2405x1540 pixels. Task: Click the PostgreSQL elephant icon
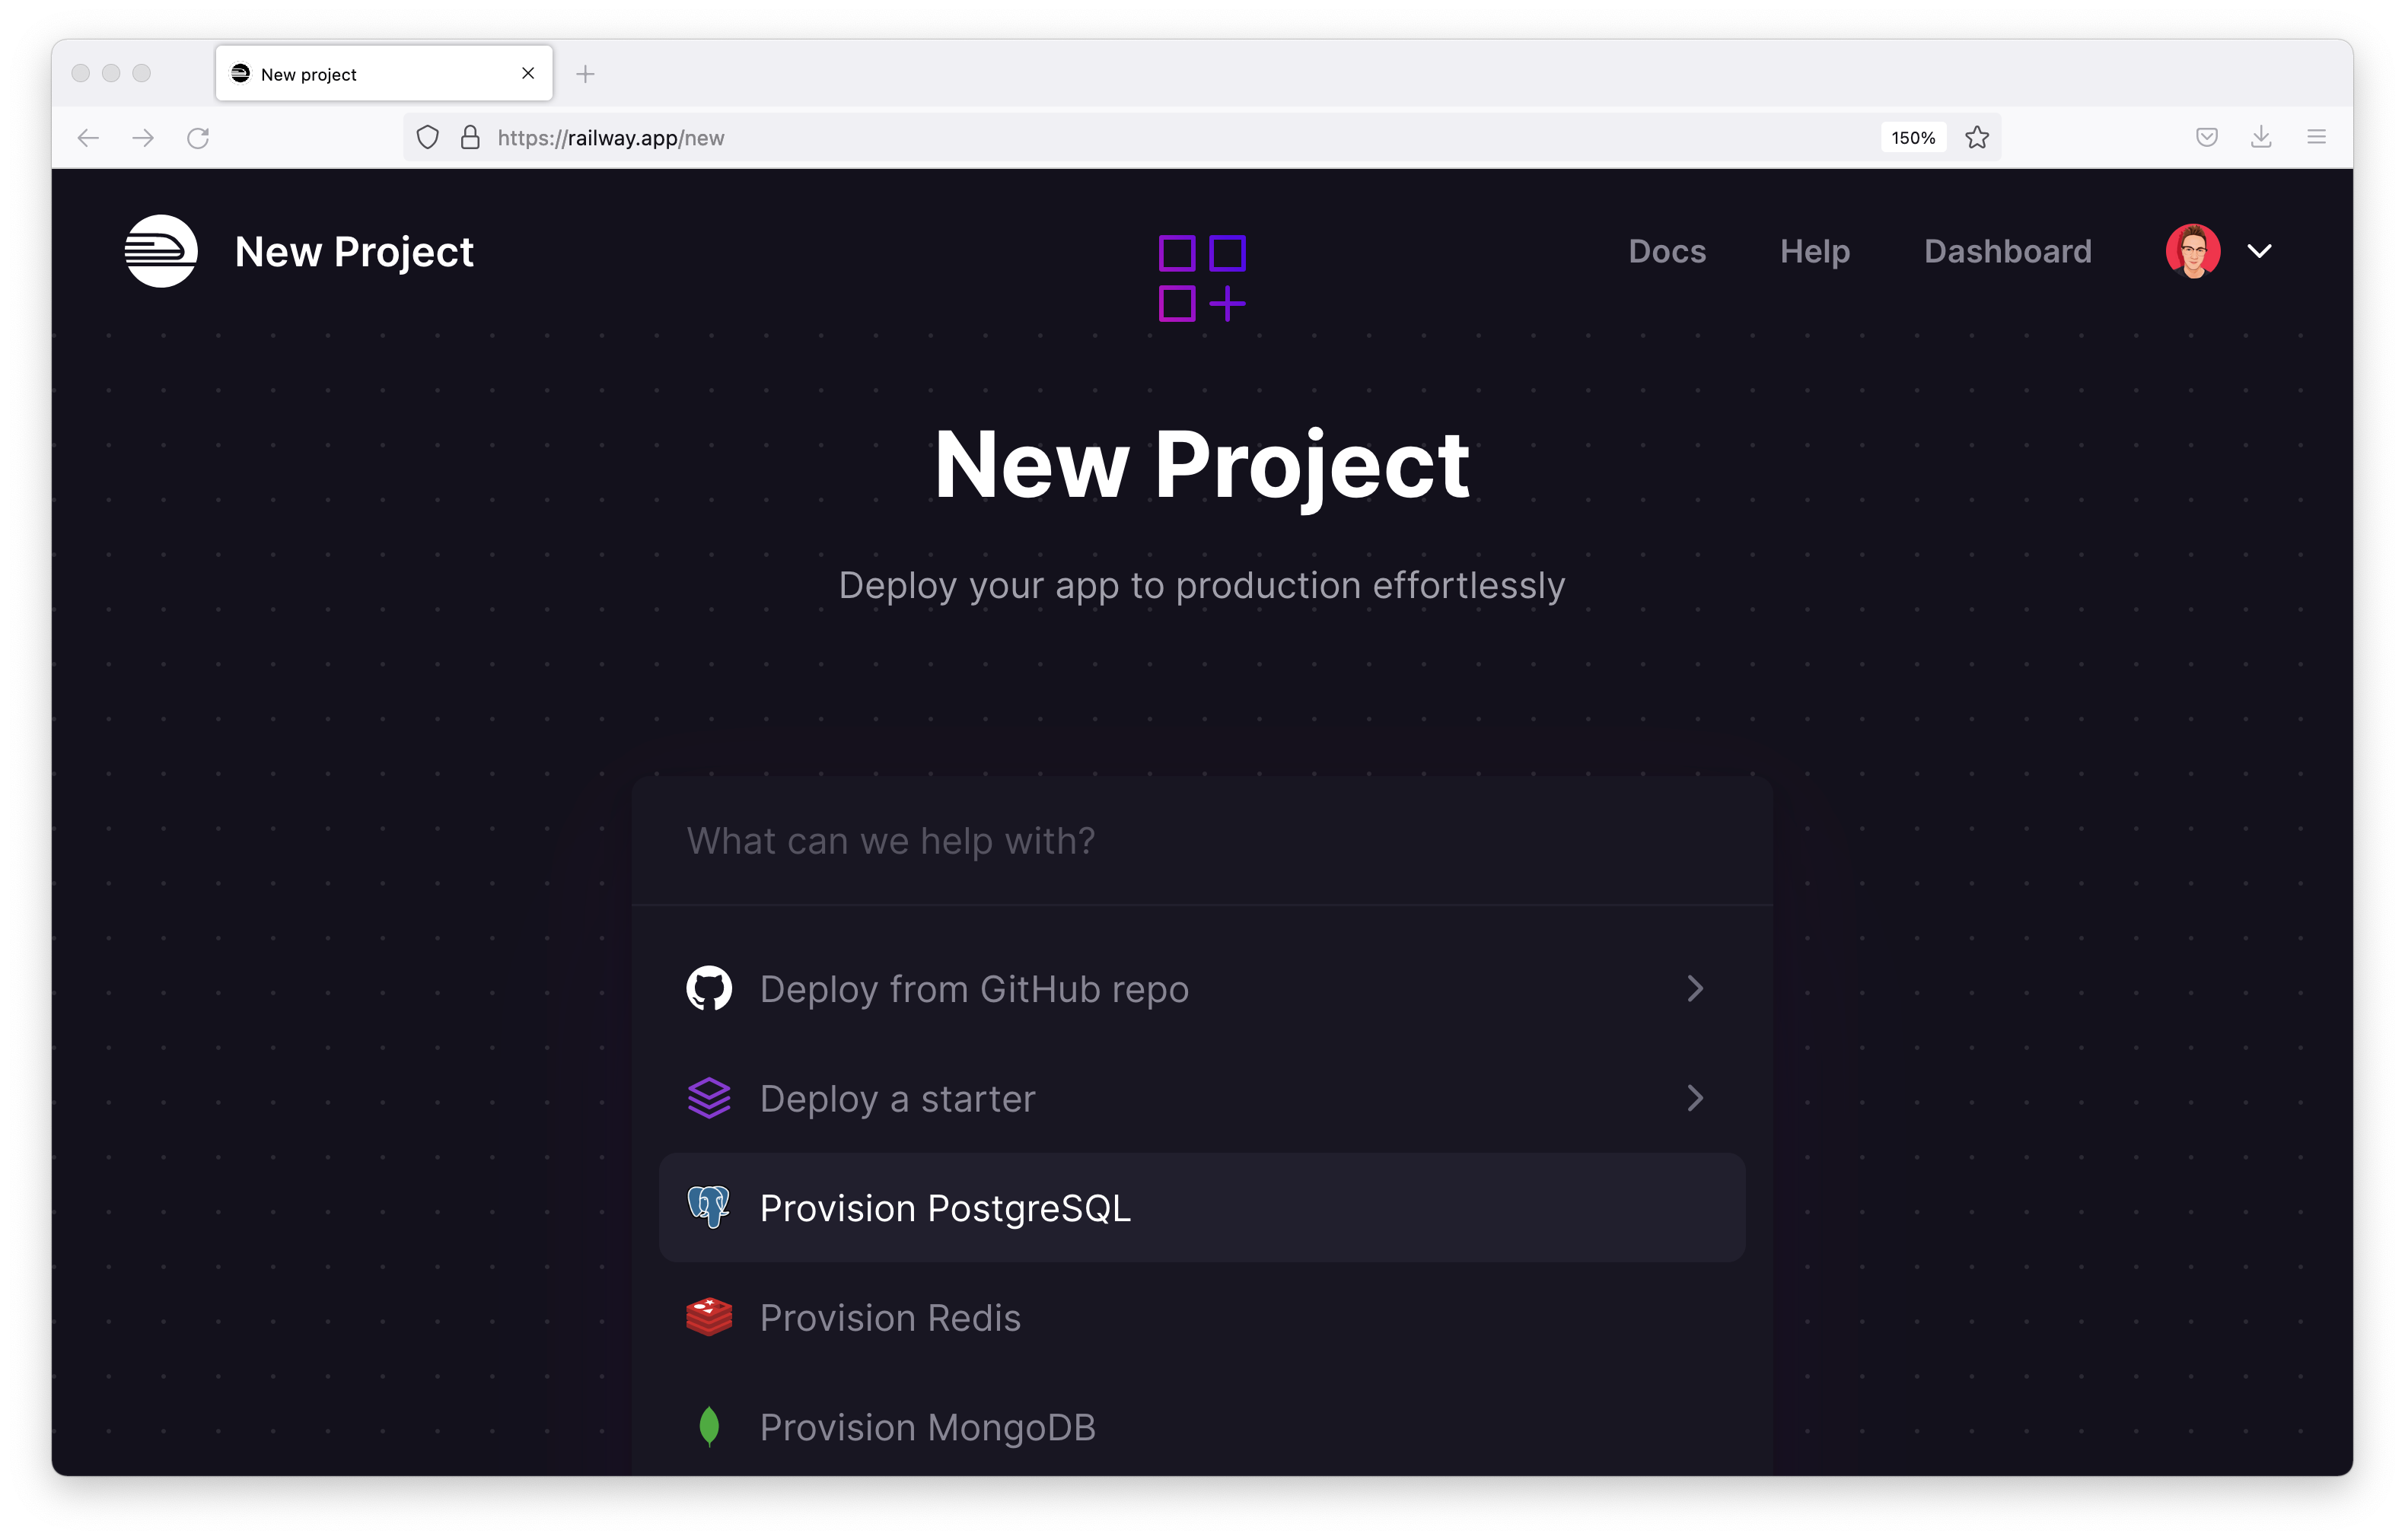coord(709,1207)
